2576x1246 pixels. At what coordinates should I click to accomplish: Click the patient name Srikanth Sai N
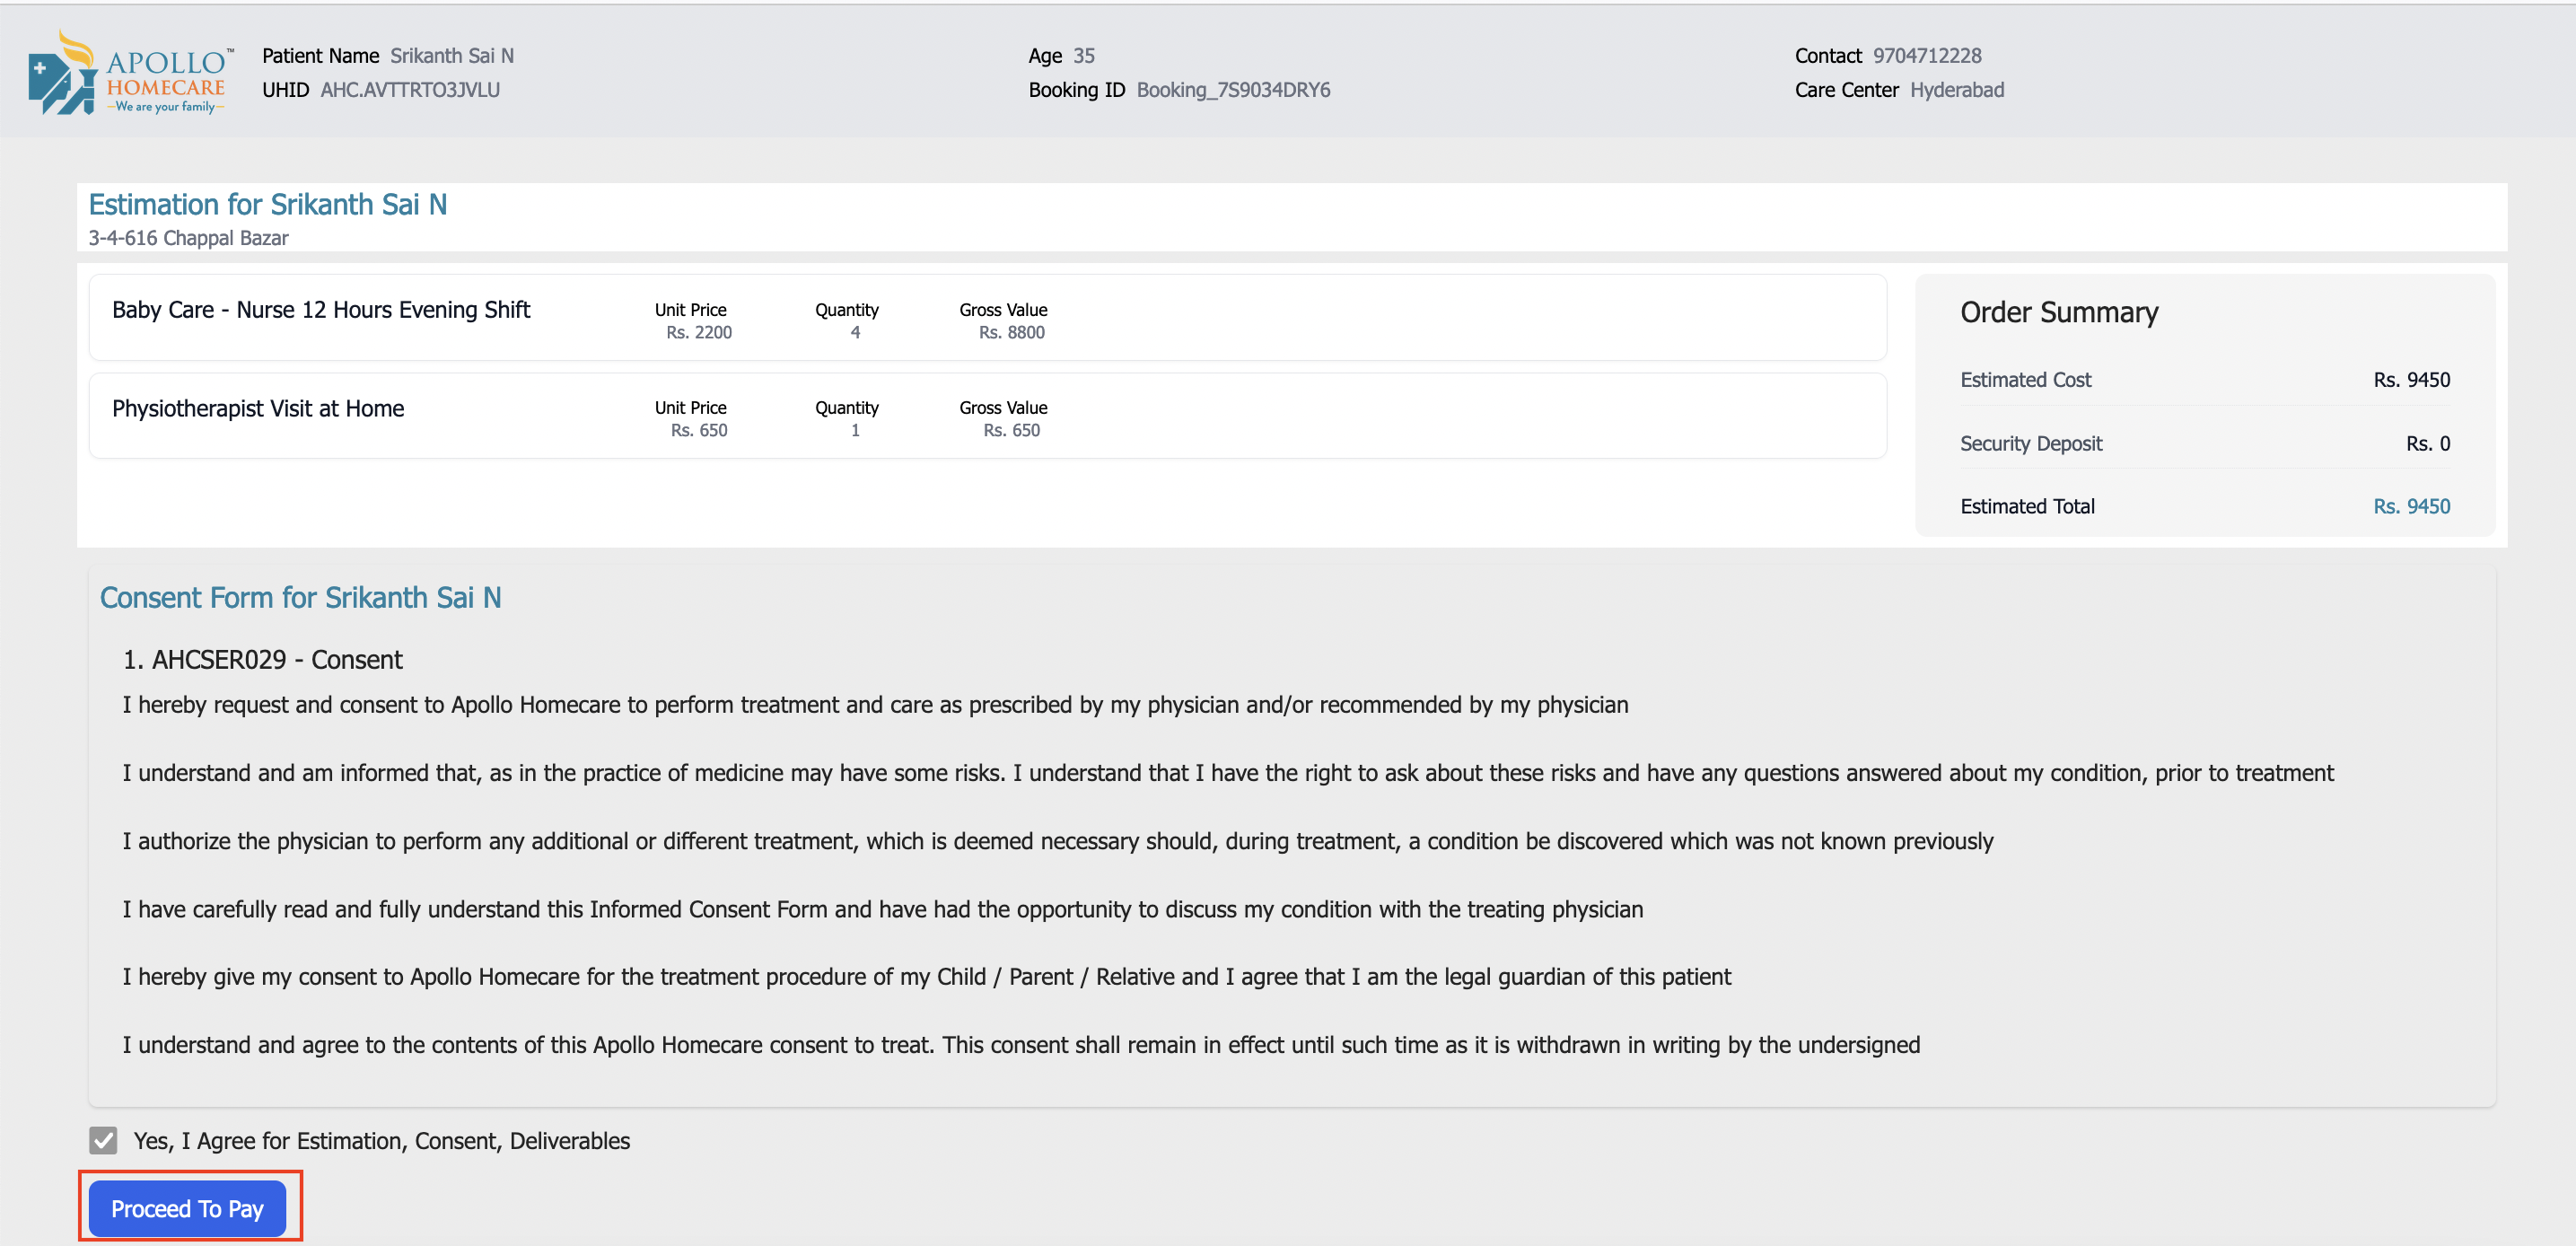451,56
